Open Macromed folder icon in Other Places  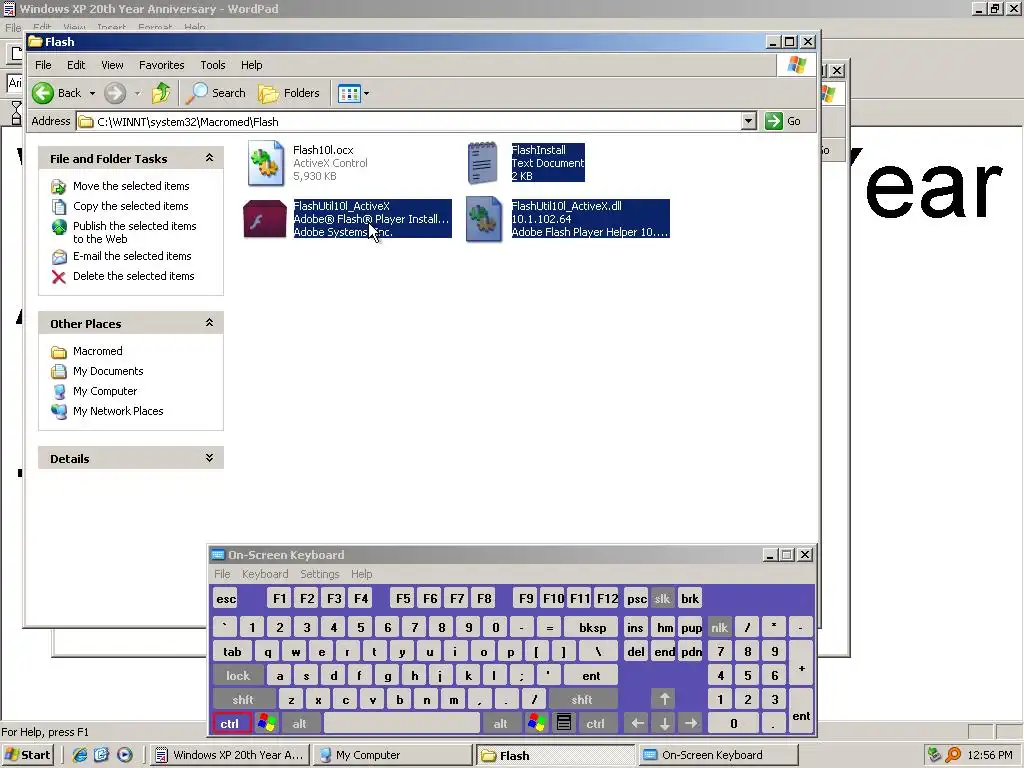point(59,352)
